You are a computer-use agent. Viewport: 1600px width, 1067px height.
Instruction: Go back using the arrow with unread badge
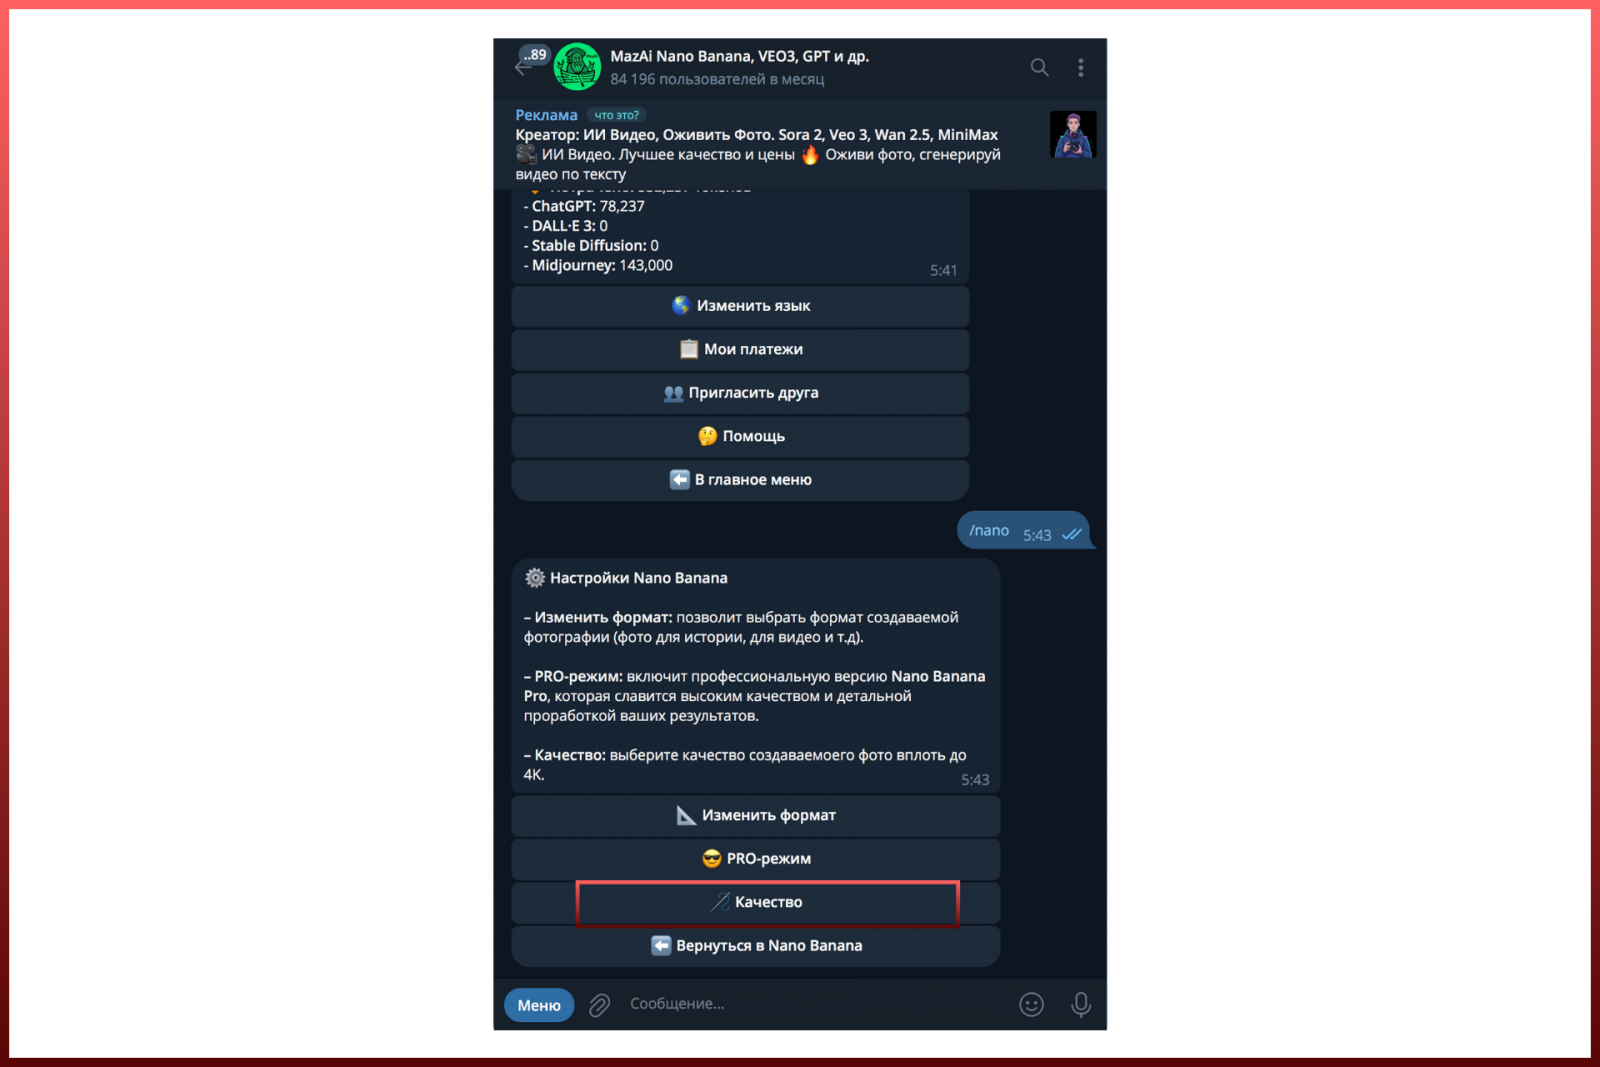tap(529, 63)
